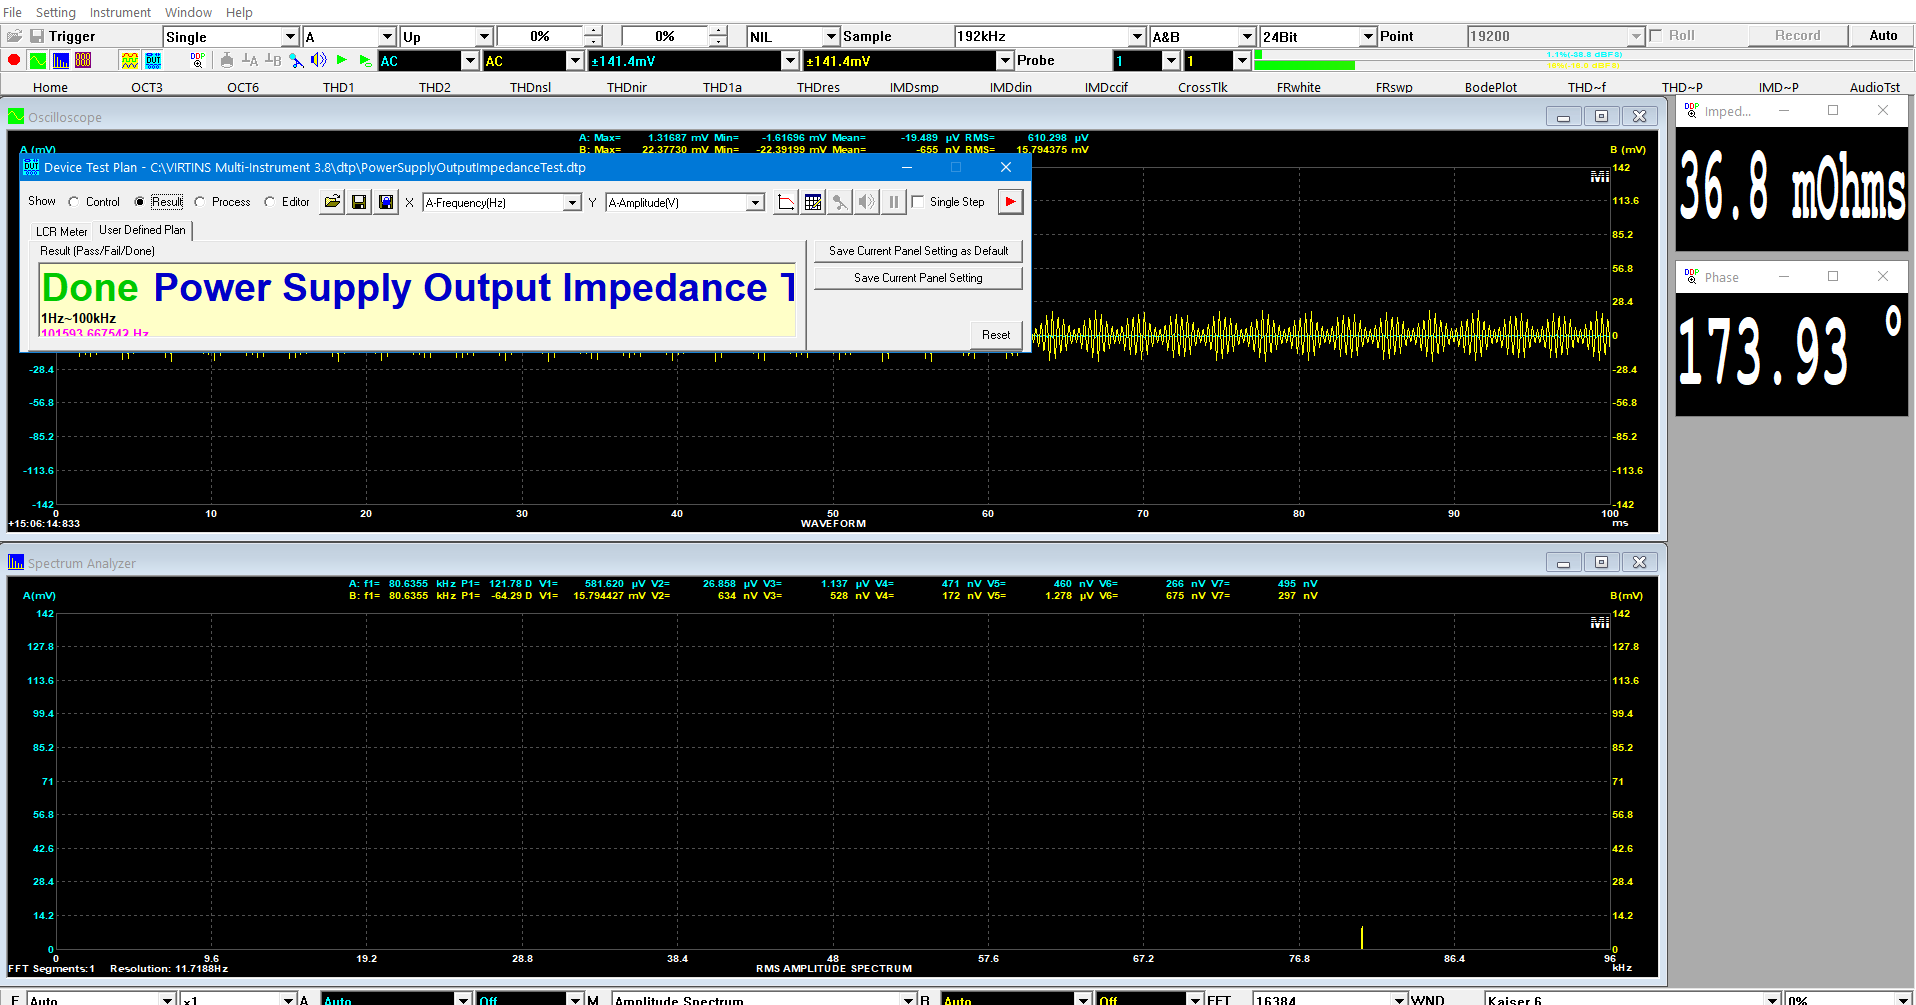
Task: Click the green input level meter bar
Action: [x=1304, y=66]
